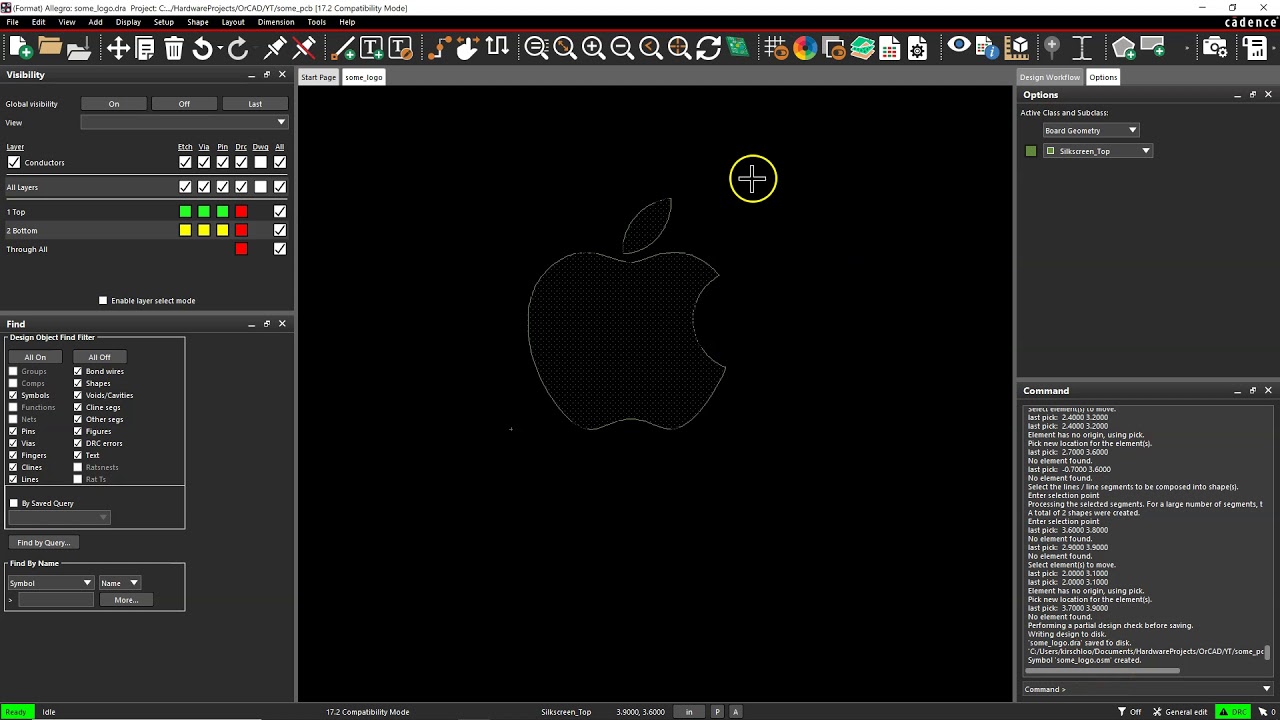The width and height of the screenshot is (1280, 720).
Task: Toggle the 2 Bottom layer All checkbox
Action: pos(280,231)
